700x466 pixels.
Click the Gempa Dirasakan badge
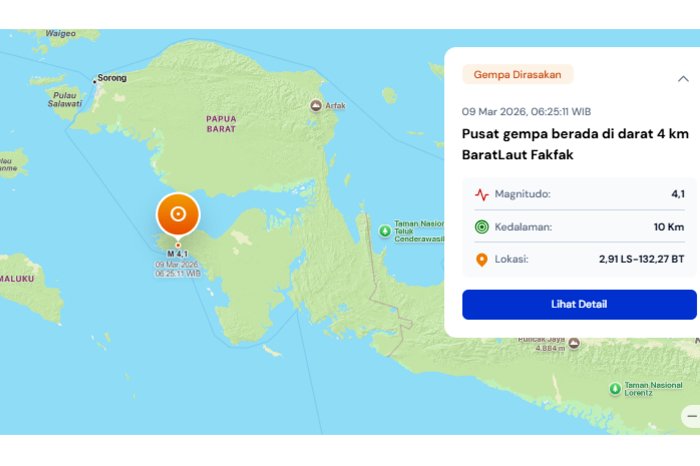[x=517, y=74]
